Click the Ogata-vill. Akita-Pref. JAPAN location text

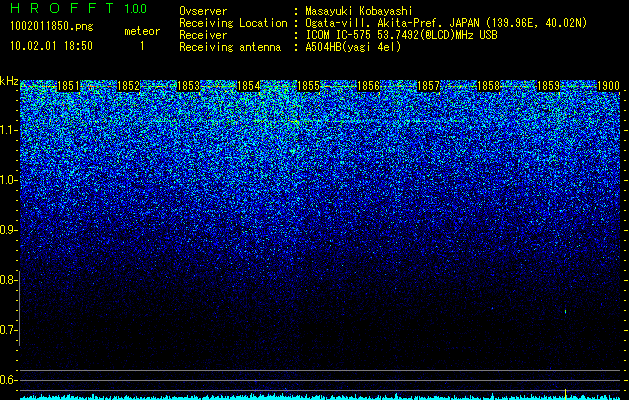[x=446, y=23]
